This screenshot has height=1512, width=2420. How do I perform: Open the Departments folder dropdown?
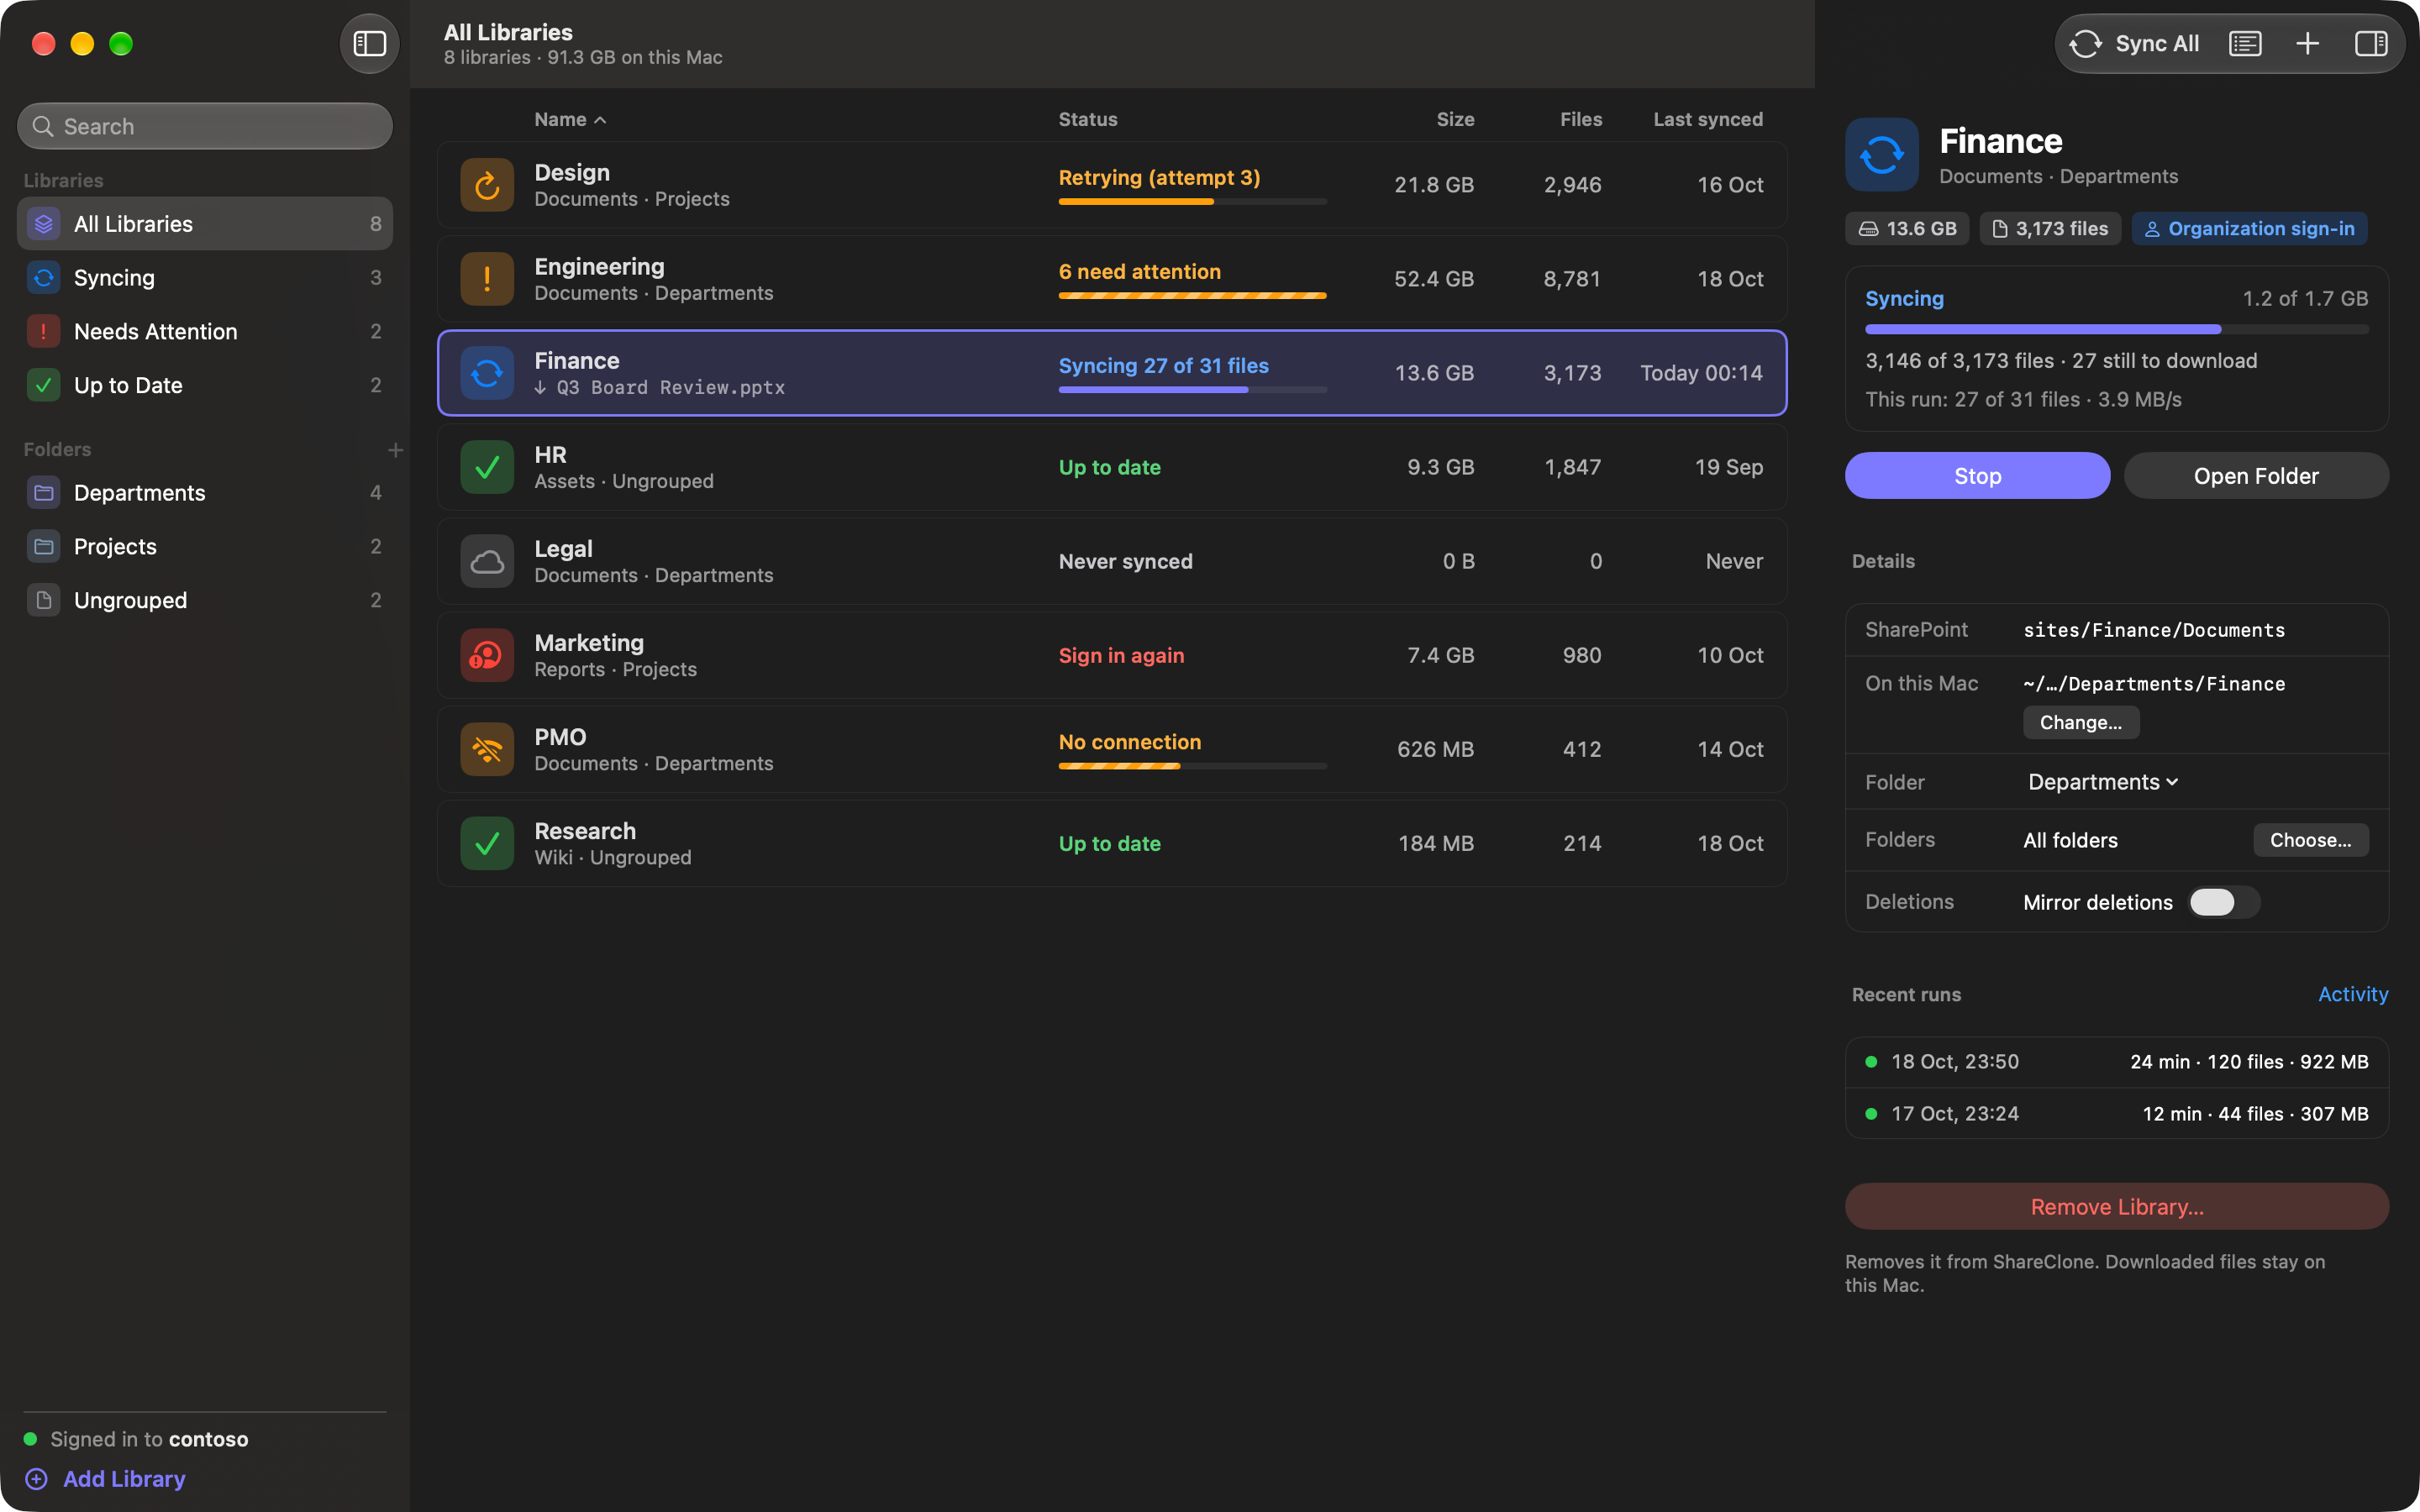[x=2102, y=782]
